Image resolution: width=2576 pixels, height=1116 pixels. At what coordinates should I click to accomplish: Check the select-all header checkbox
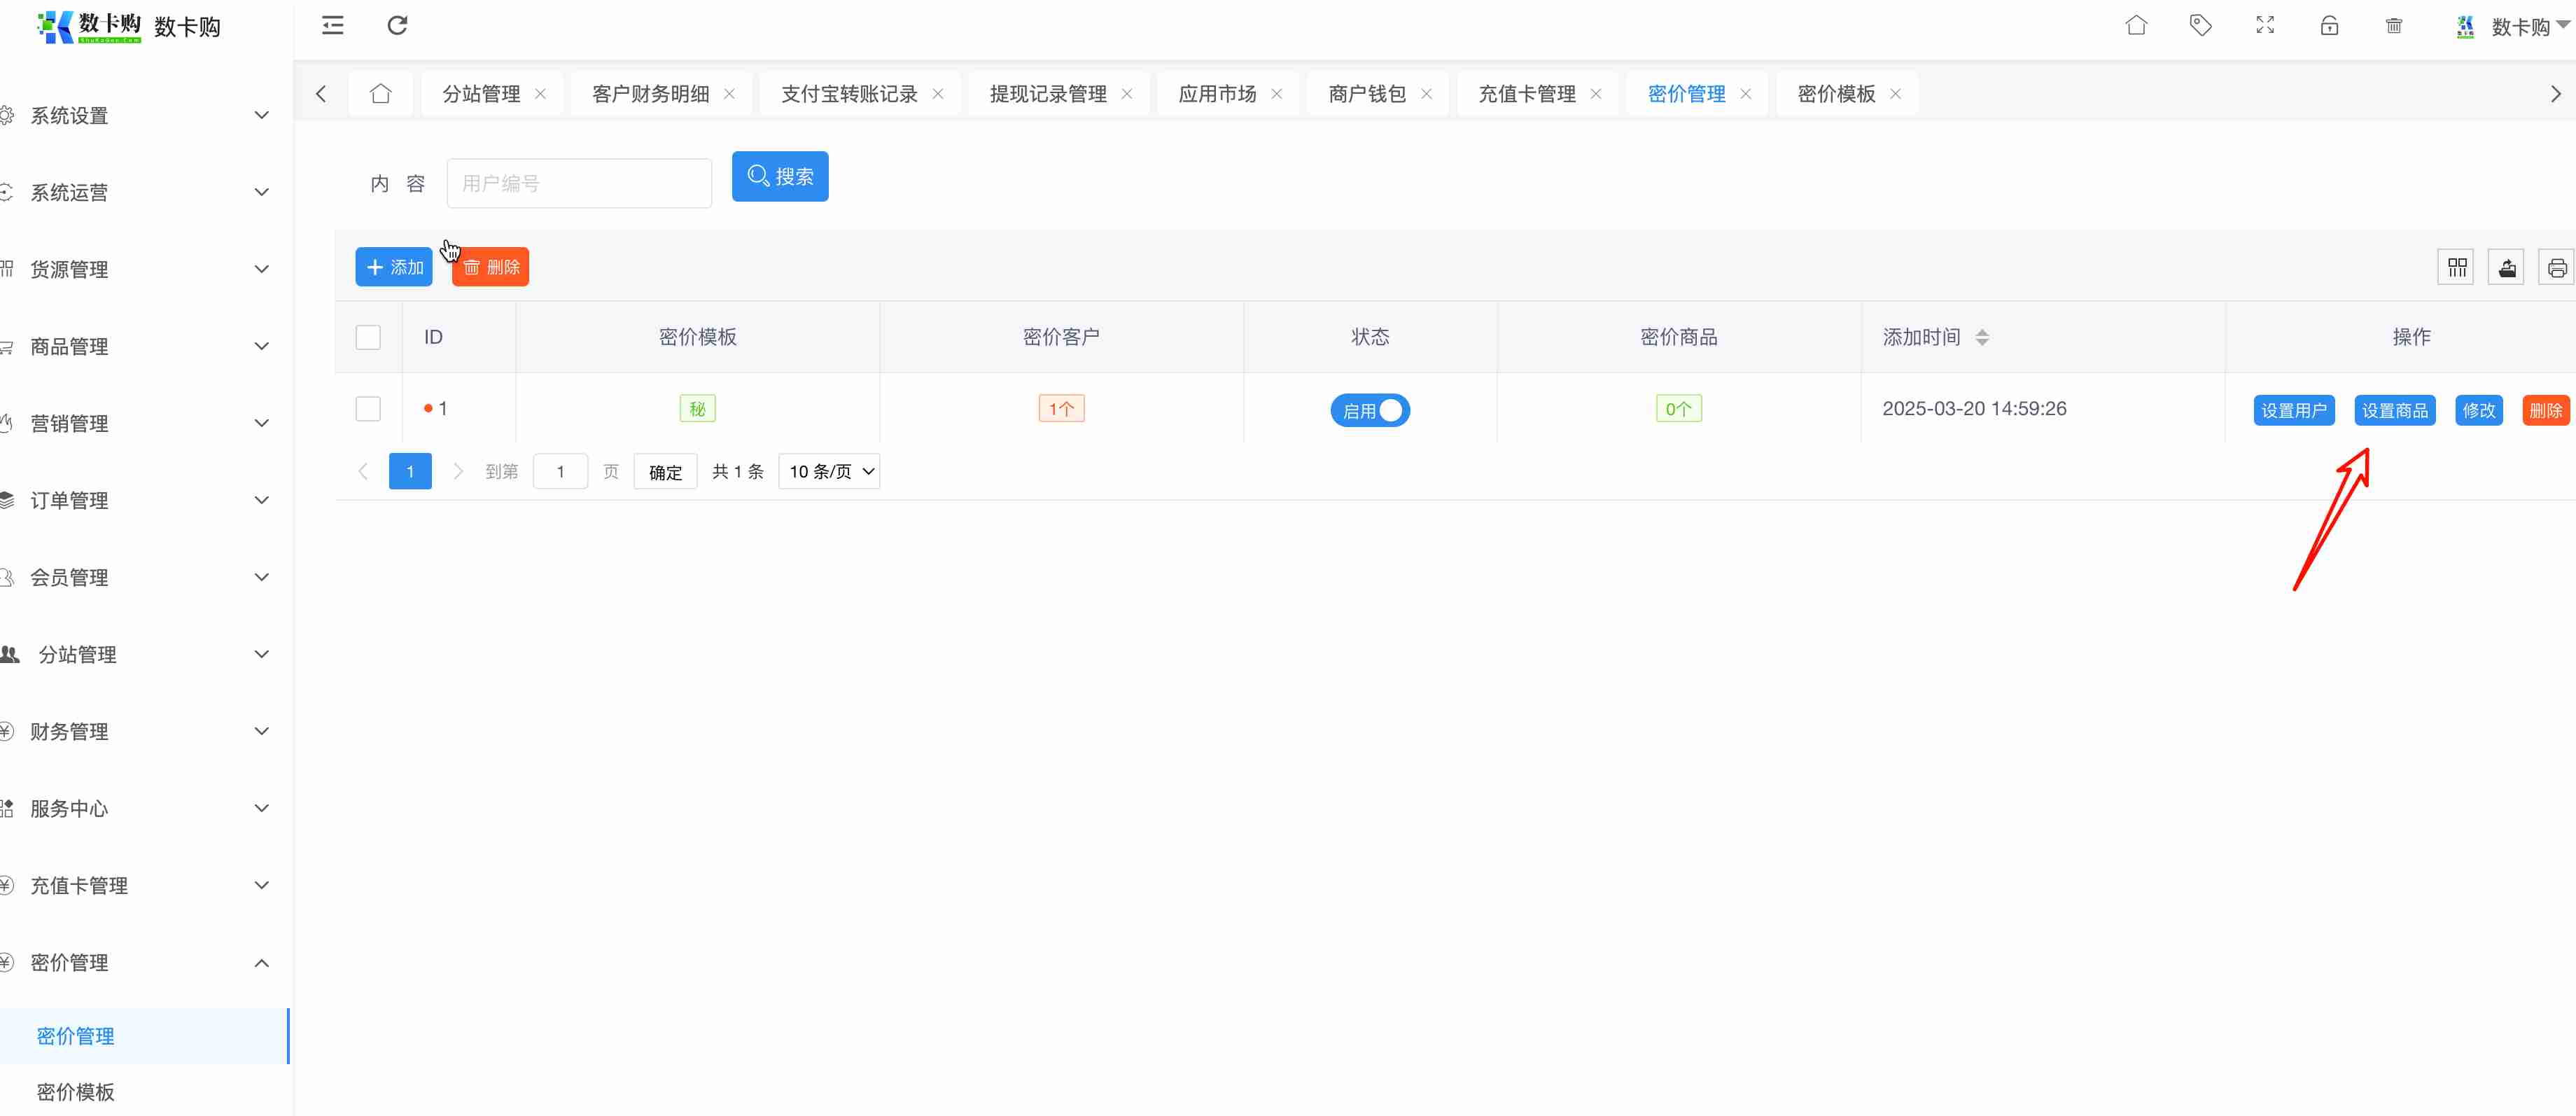click(368, 337)
